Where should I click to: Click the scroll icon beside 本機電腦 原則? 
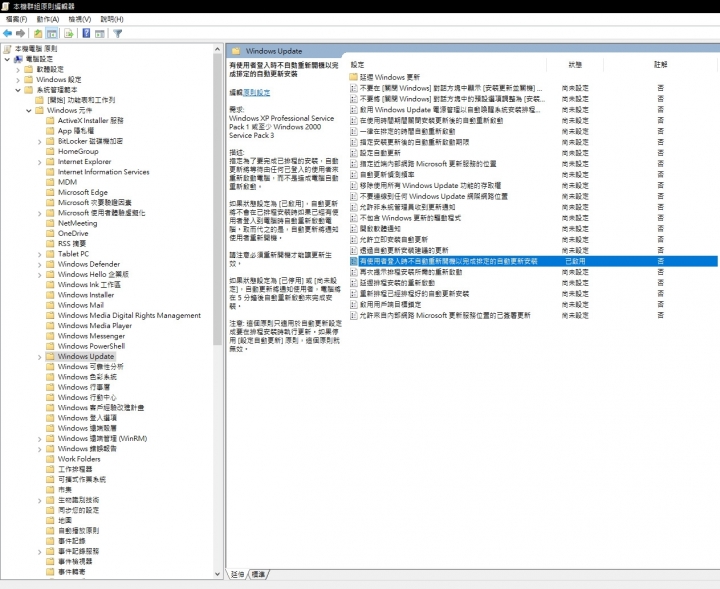[7, 49]
